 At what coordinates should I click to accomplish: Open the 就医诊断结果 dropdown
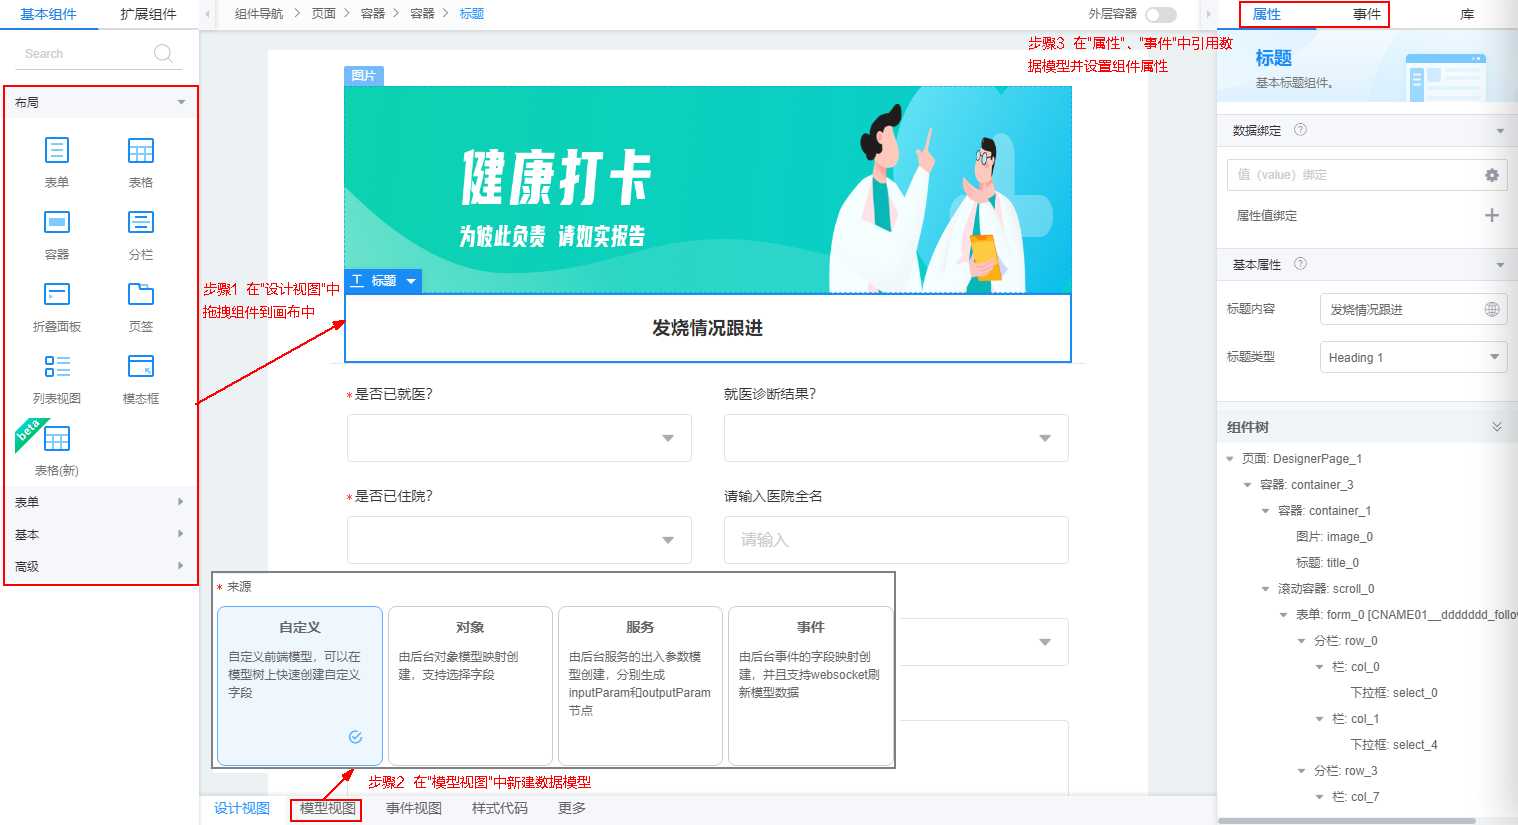click(896, 438)
